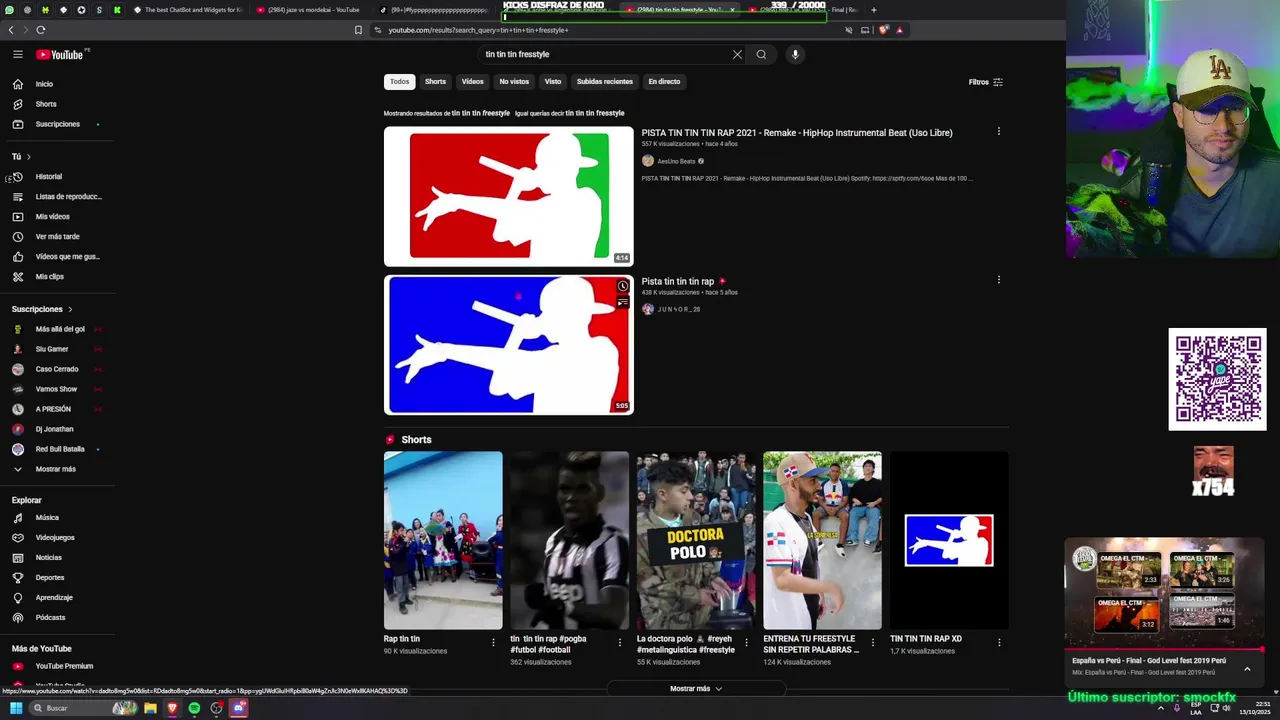The image size is (1280, 720).
Task: Select the Visto filter chip
Action: click(553, 82)
